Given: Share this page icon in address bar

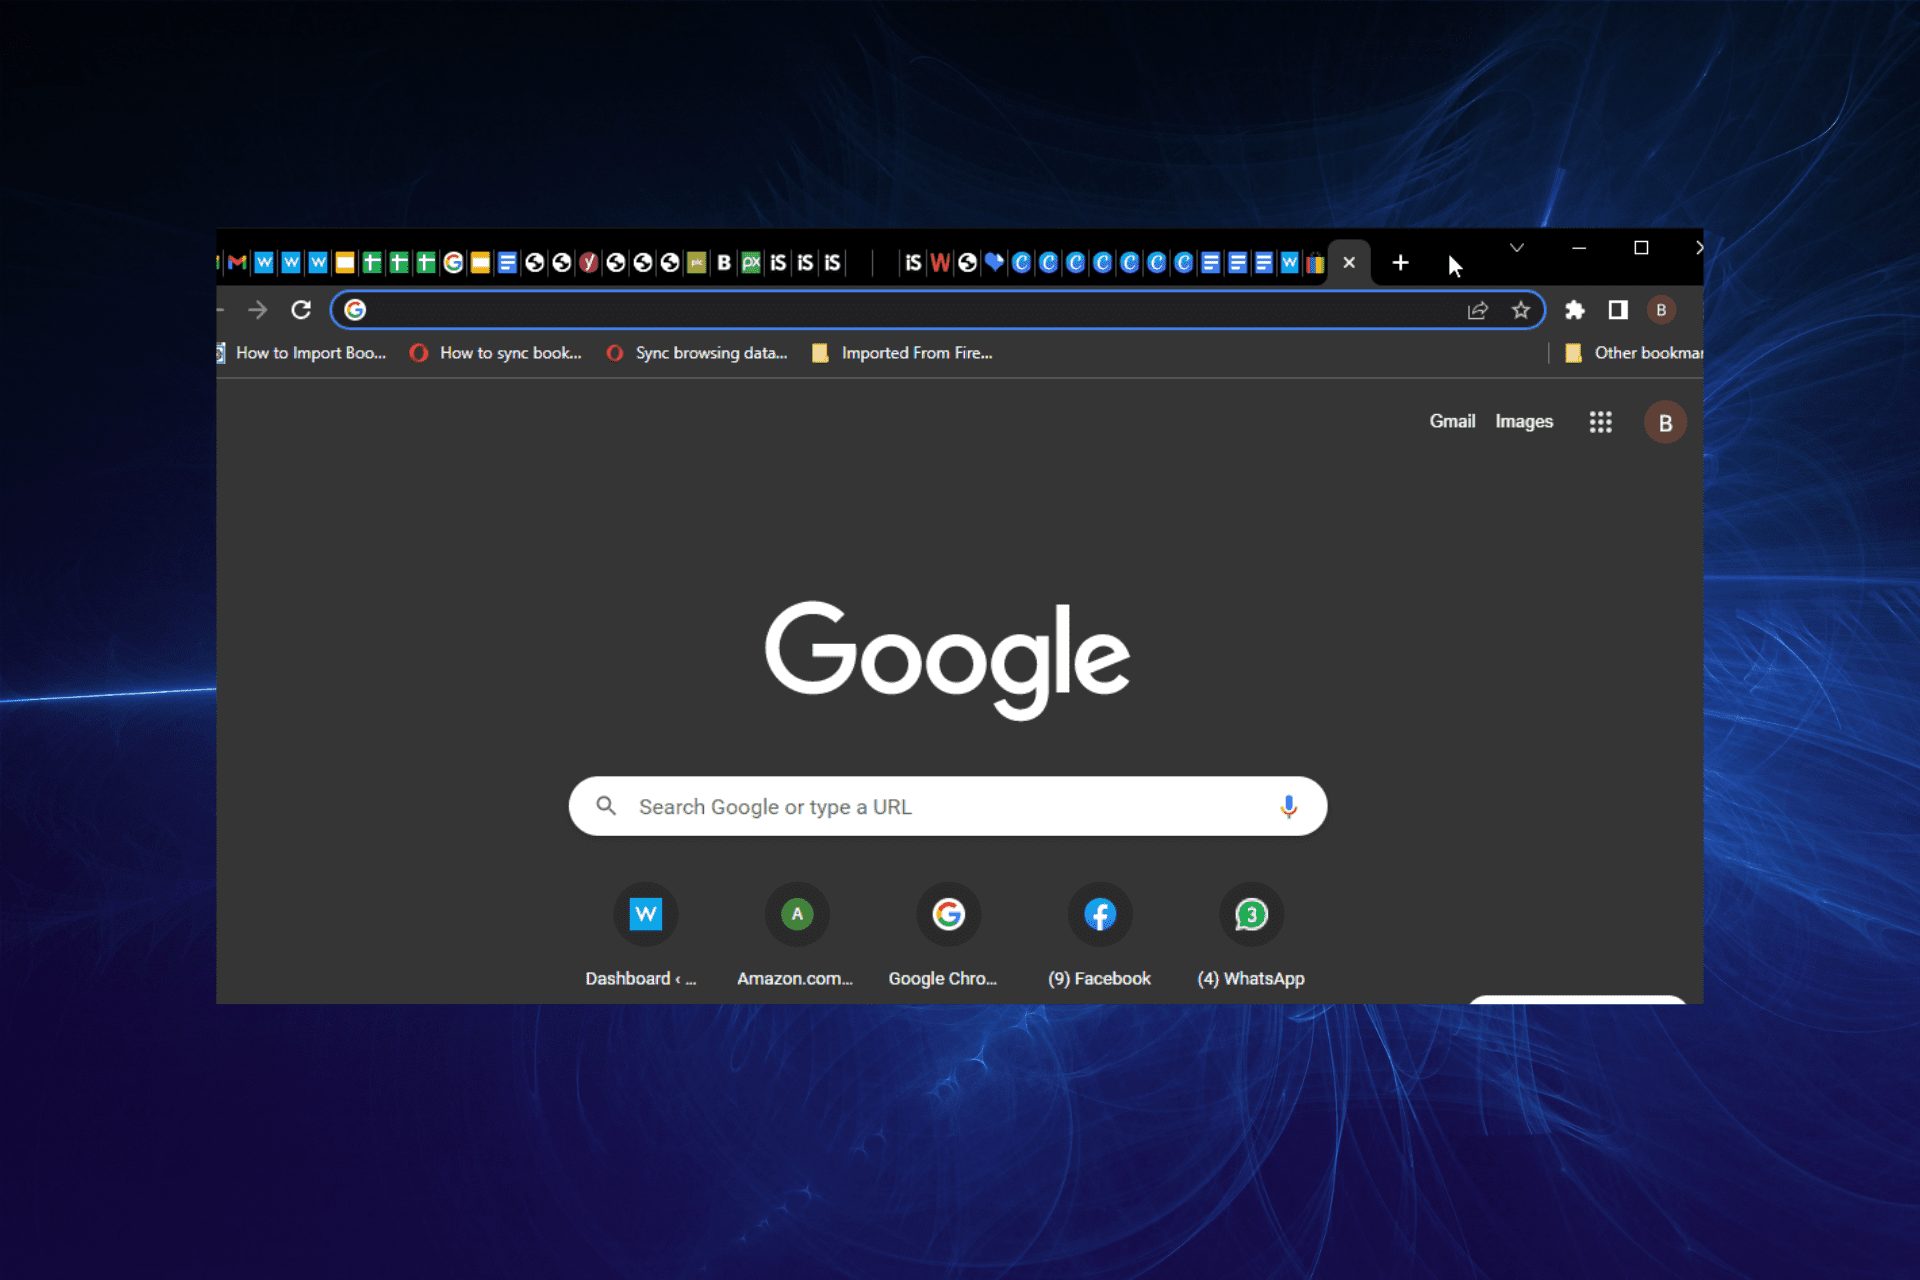Looking at the screenshot, I should (x=1478, y=310).
